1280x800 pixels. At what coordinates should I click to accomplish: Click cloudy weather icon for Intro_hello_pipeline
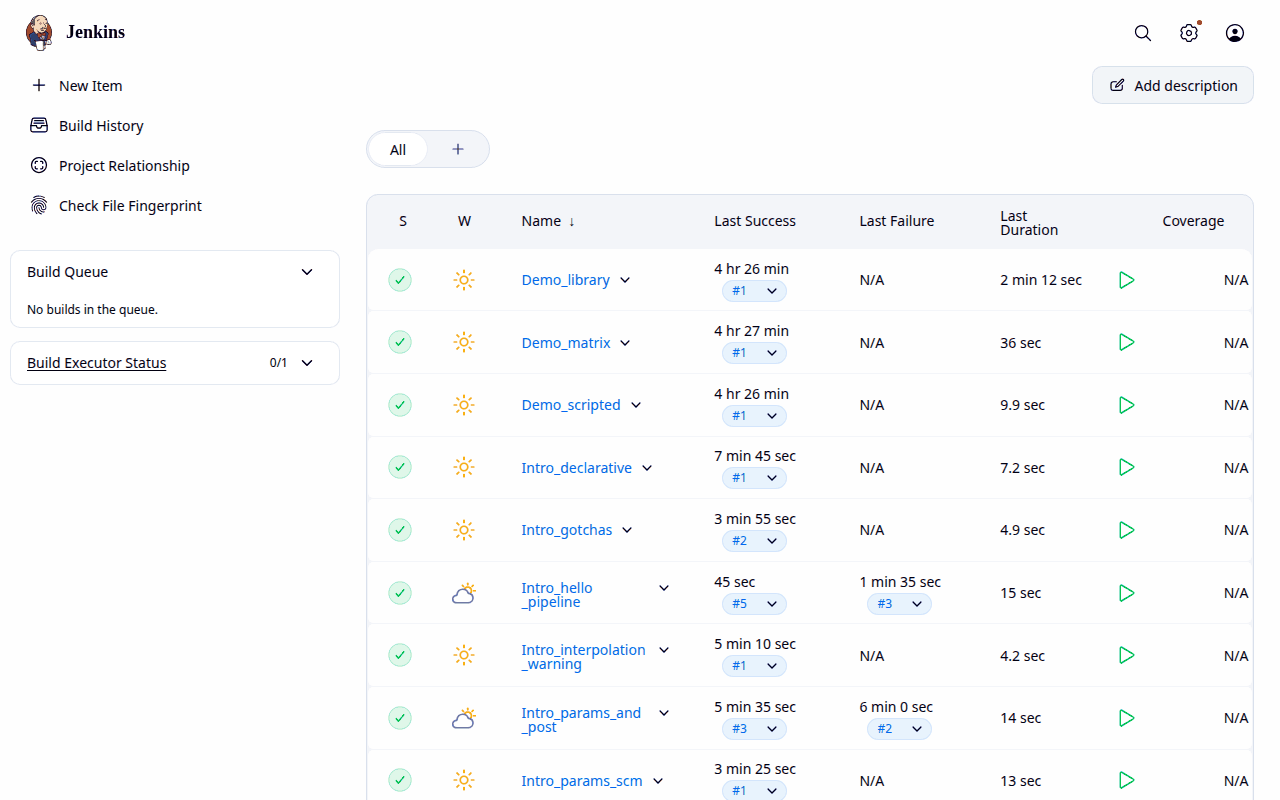pos(463,593)
